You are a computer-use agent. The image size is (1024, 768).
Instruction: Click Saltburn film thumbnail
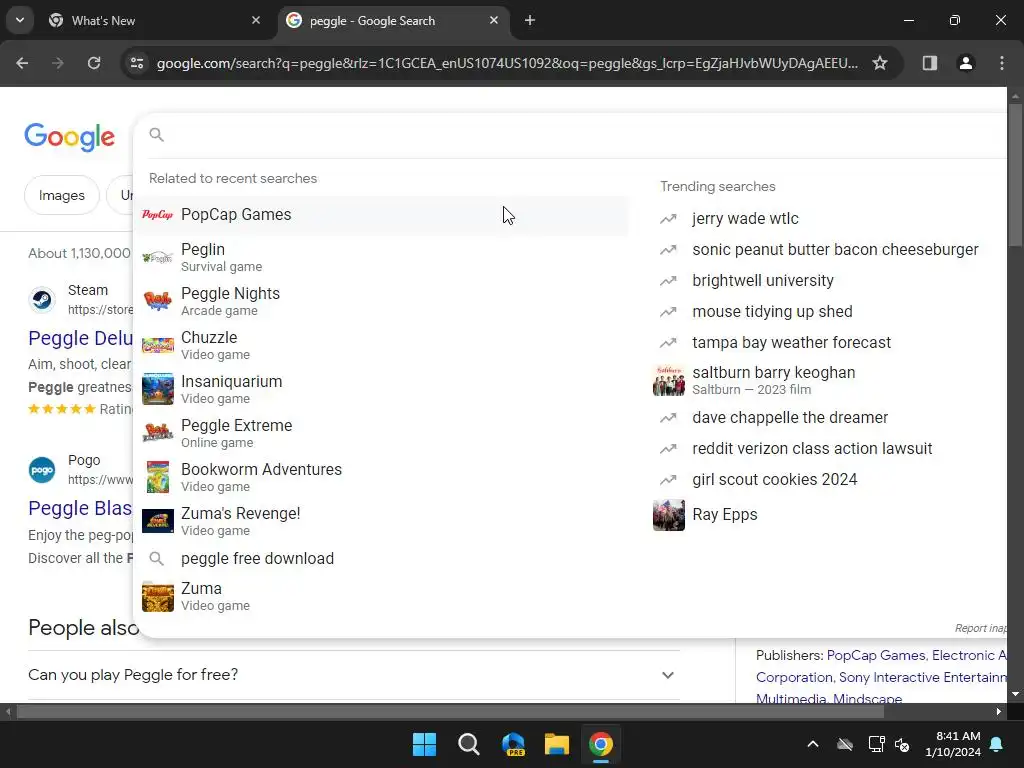(x=669, y=380)
